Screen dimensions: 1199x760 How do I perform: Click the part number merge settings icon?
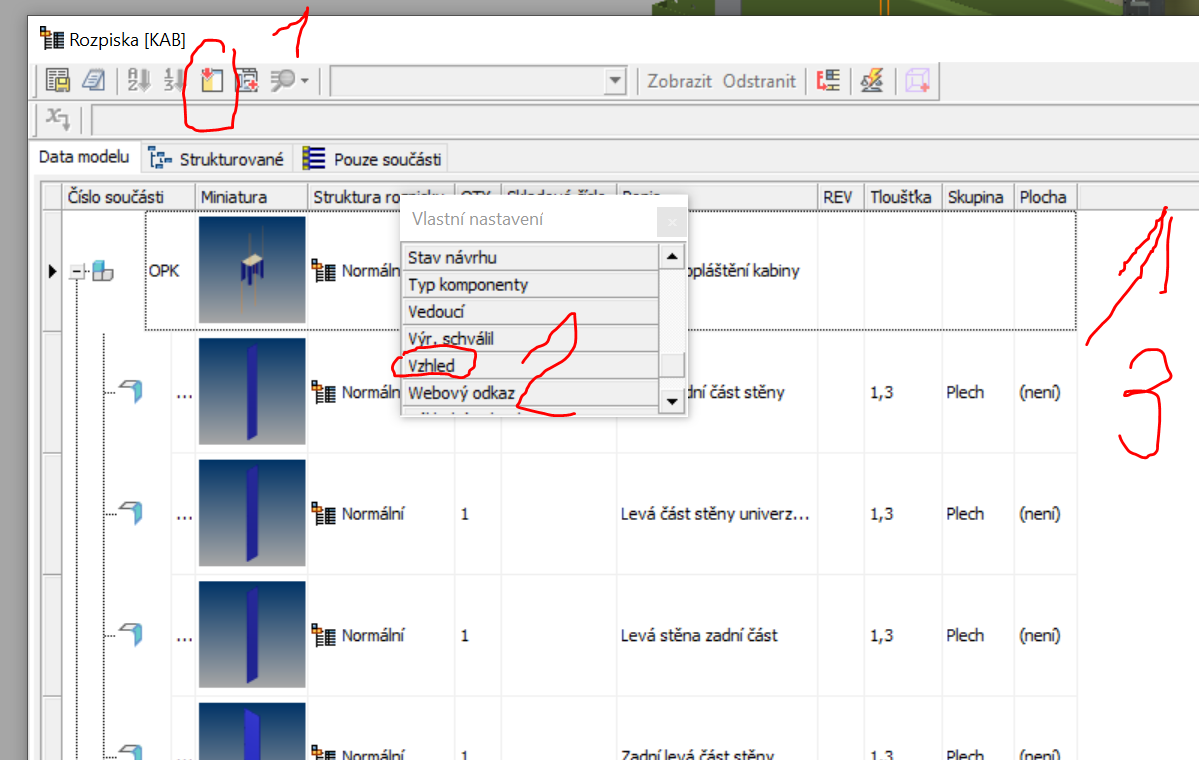click(828, 80)
